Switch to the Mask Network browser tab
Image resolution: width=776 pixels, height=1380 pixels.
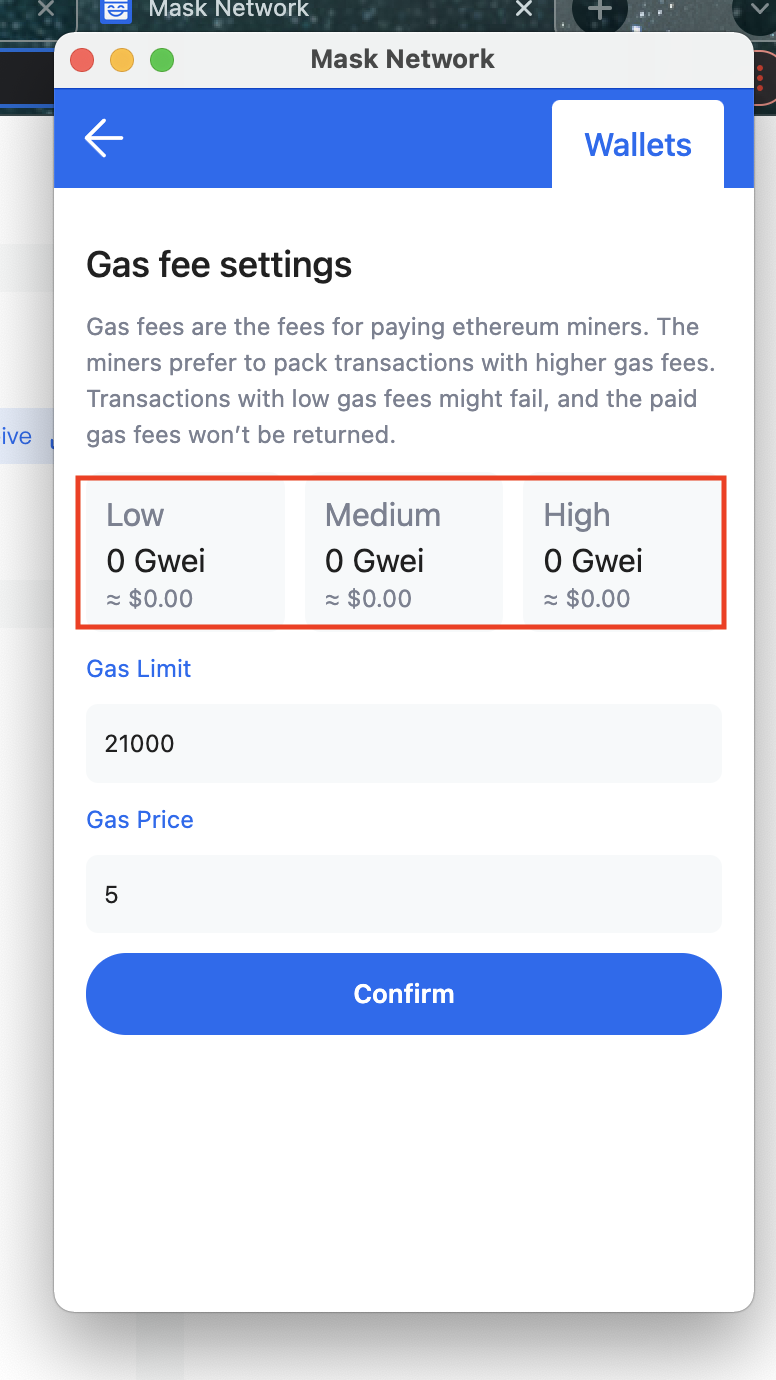(x=300, y=10)
